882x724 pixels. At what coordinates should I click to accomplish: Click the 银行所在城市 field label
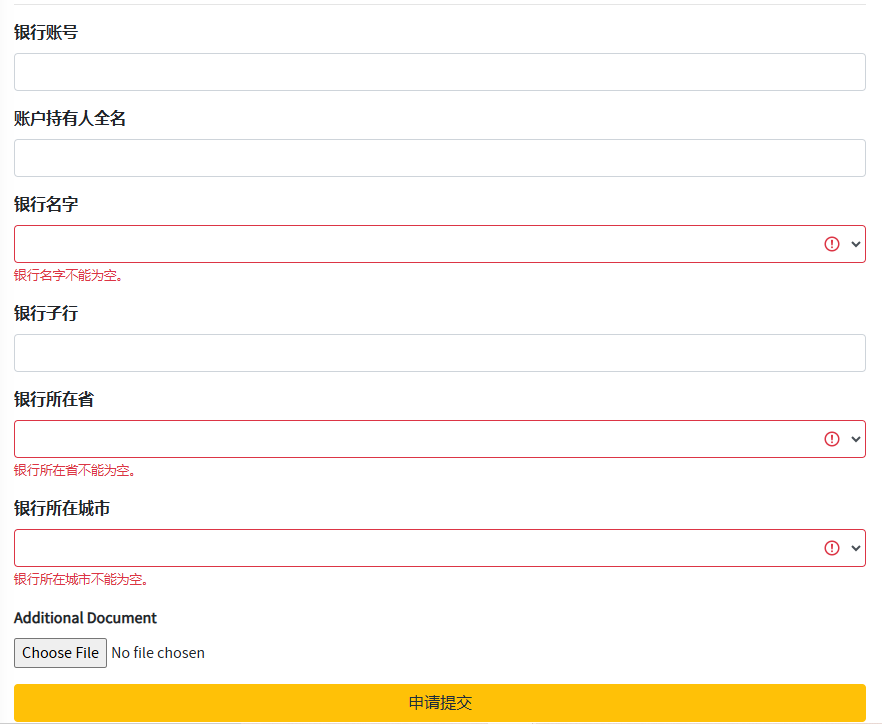[62, 509]
